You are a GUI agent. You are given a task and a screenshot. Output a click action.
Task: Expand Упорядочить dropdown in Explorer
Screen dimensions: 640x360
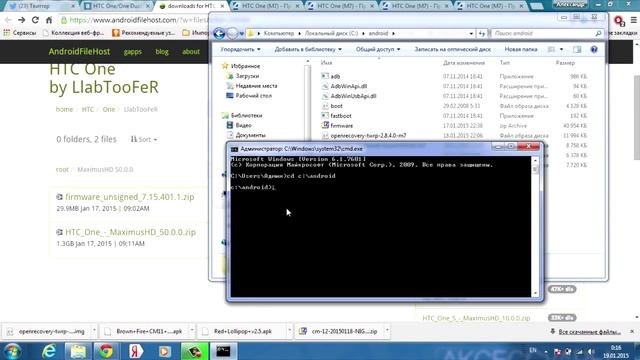[x=240, y=49]
